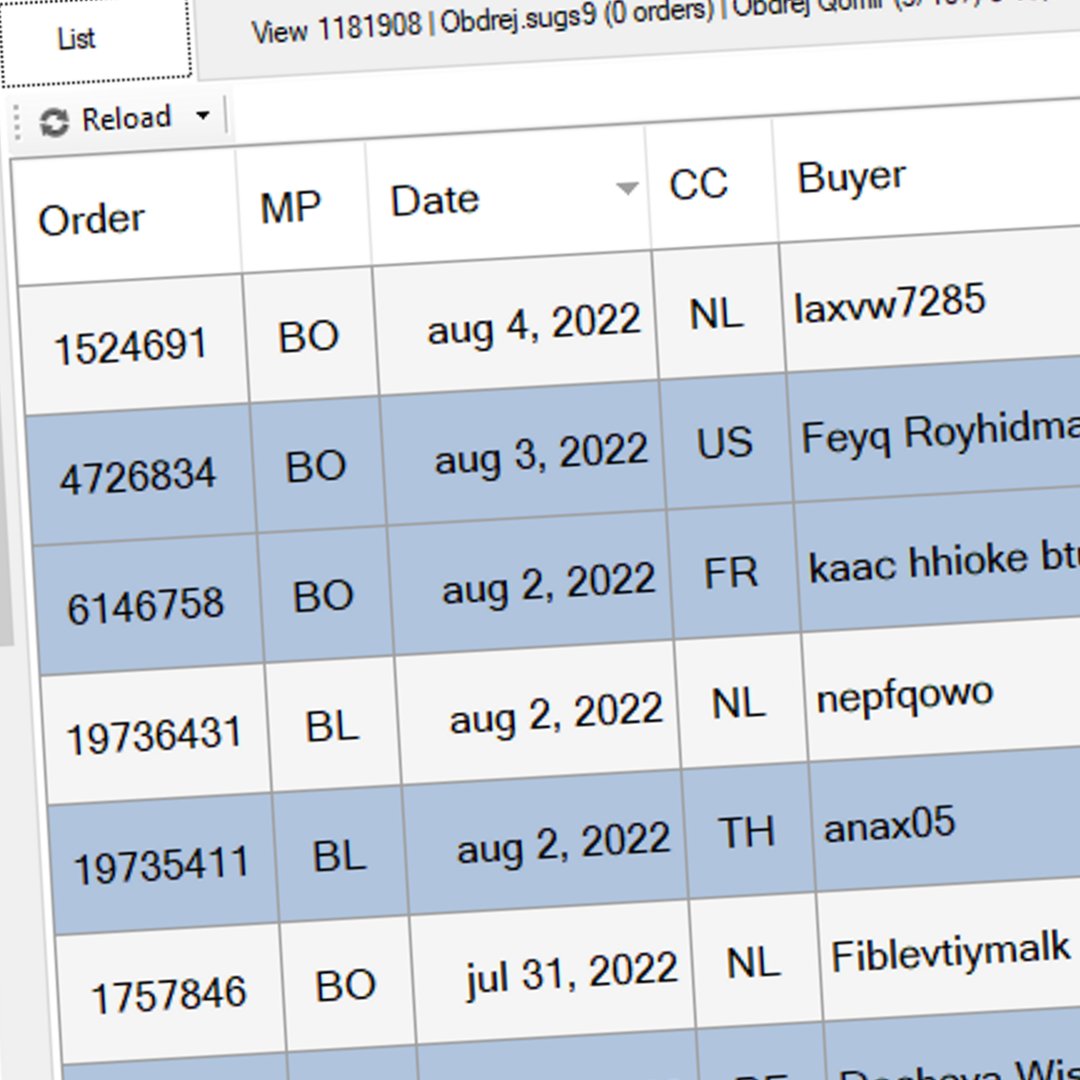The image size is (1080, 1080).
Task: Click BL cell in order 19736431 row
Action: click(332, 726)
